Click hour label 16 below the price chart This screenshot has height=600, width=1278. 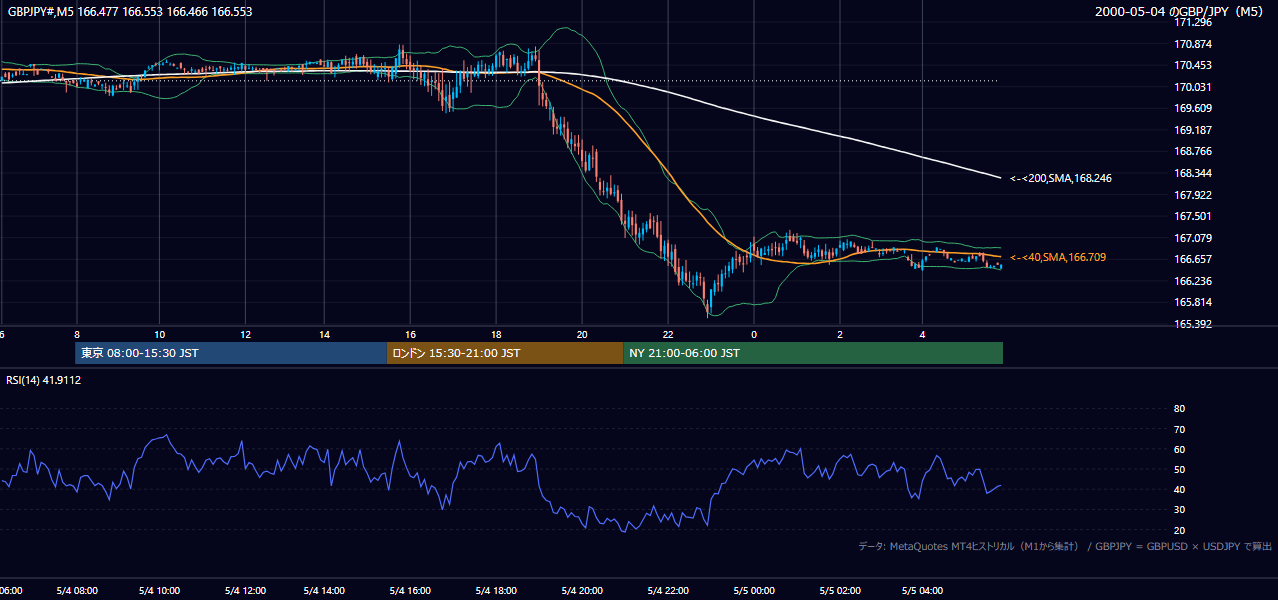point(410,334)
